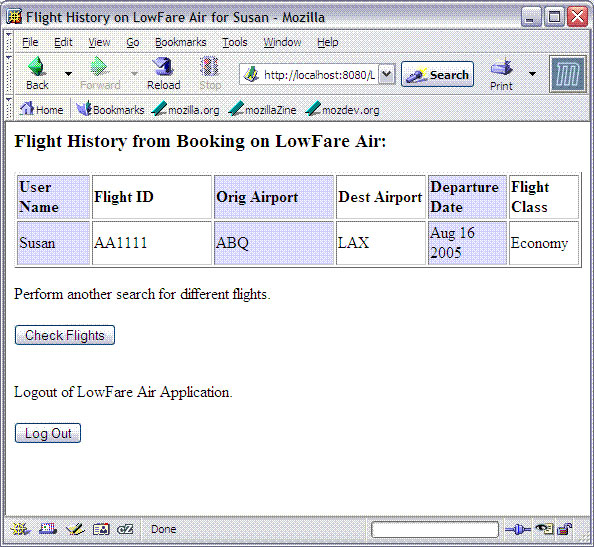
Task: Click the status bar progress meter
Action: pos(435,529)
